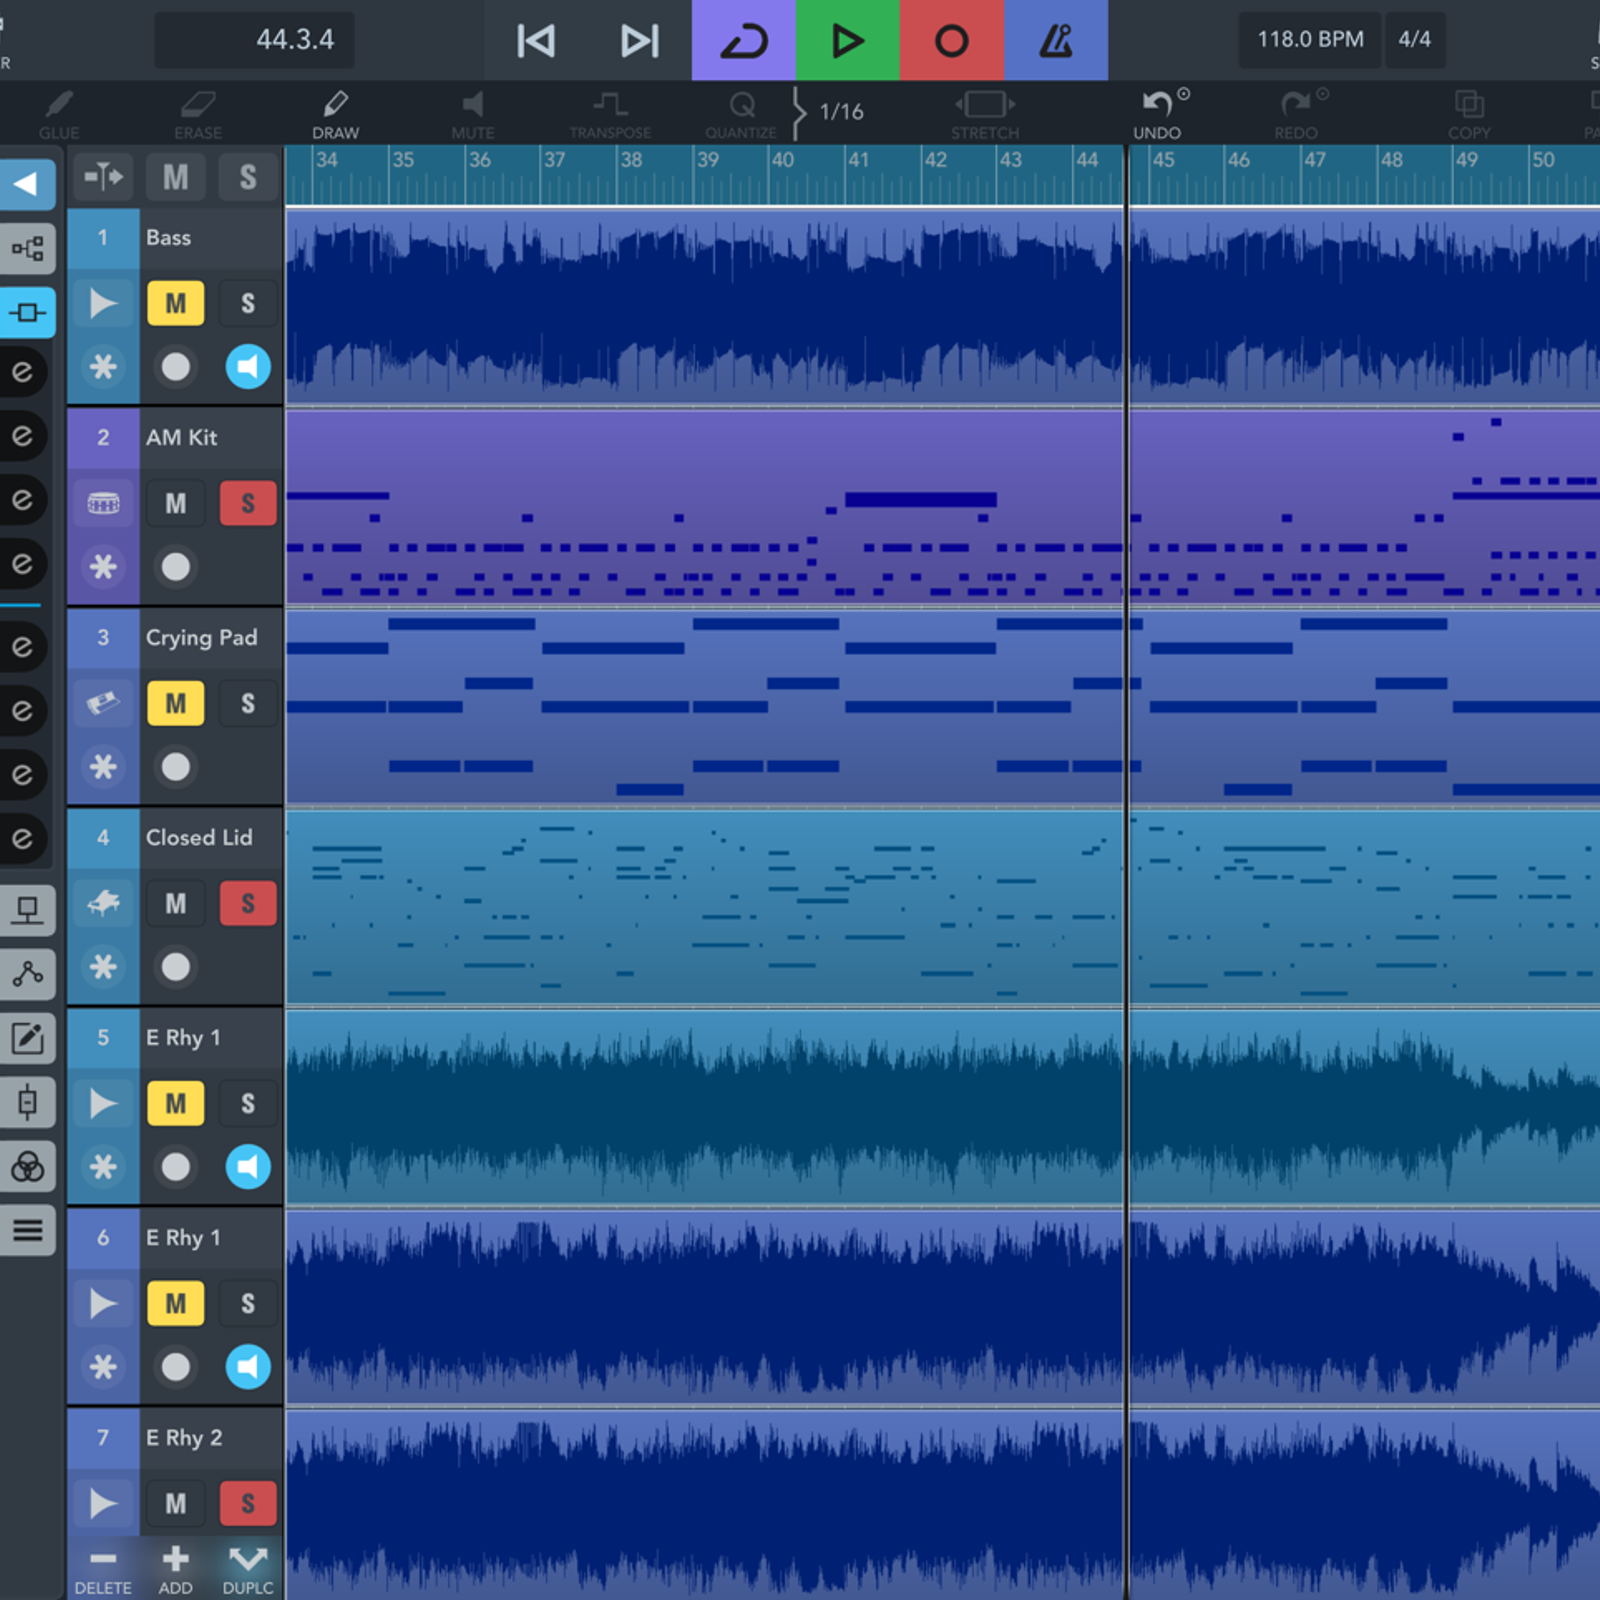The image size is (1600, 1600).
Task: Jump to next marker in transport
Action: point(640,40)
